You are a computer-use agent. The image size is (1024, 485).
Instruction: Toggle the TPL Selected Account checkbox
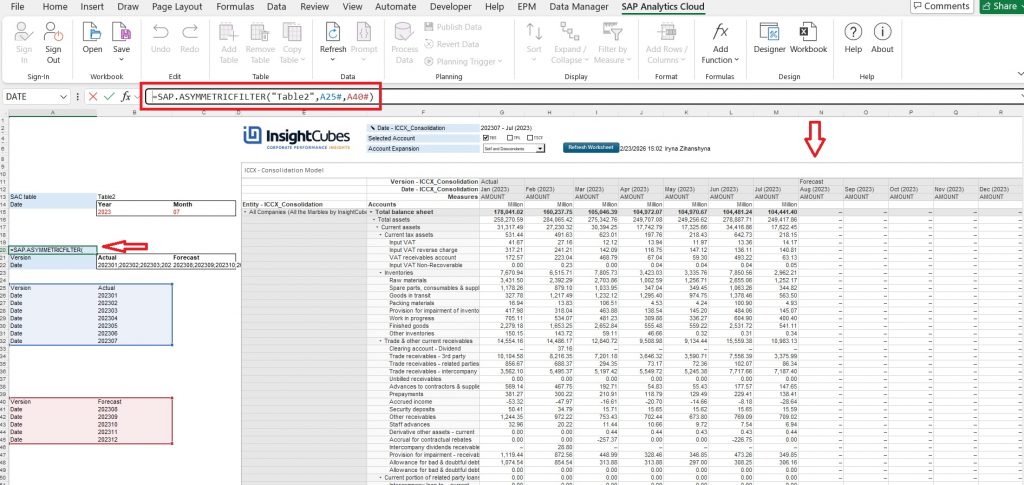click(x=509, y=138)
